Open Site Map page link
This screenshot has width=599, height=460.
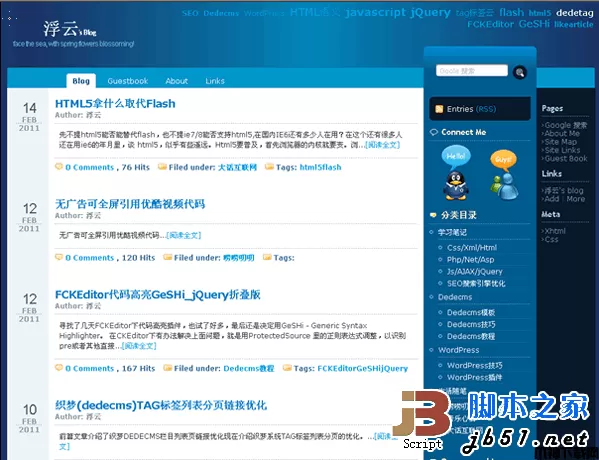[x=560, y=142]
